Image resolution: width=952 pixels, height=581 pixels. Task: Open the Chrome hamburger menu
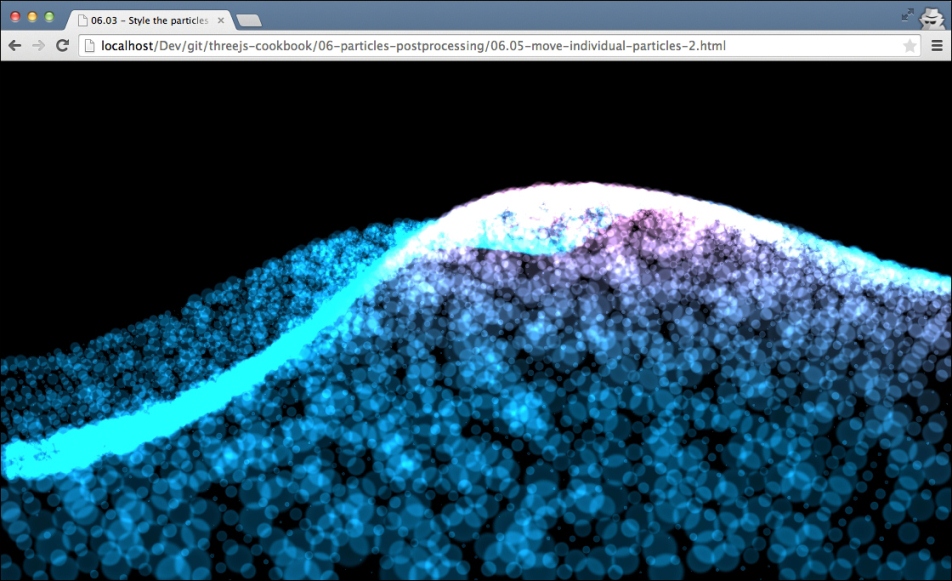click(x=937, y=46)
